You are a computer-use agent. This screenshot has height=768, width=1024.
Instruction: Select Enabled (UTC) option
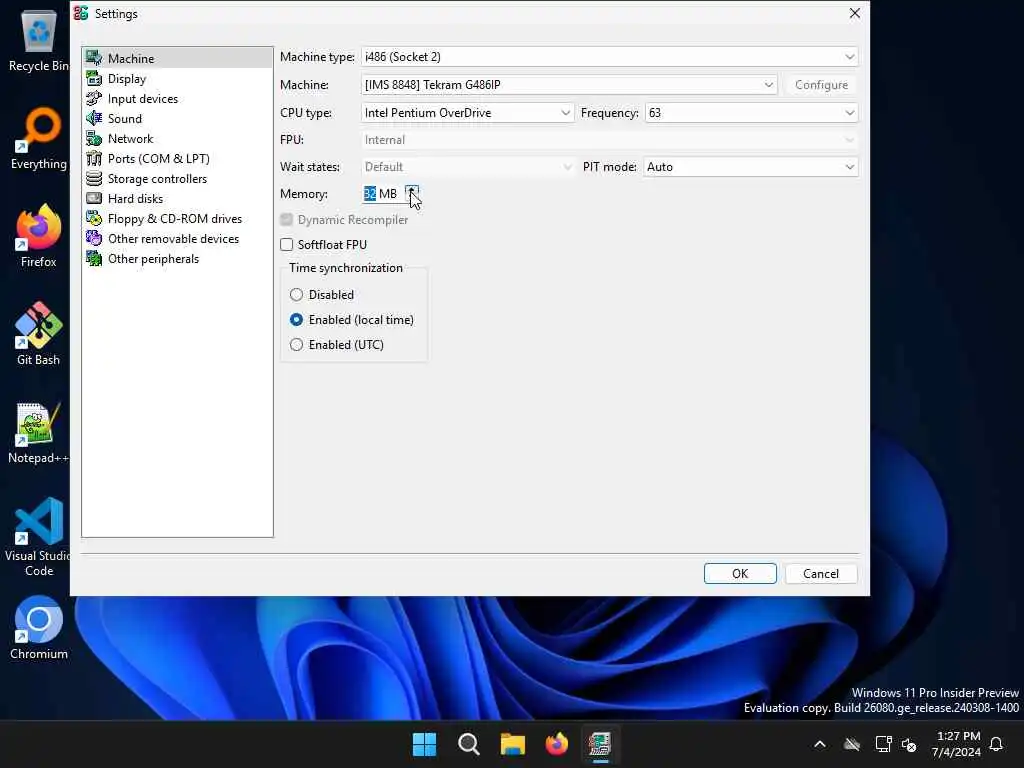[296, 344]
